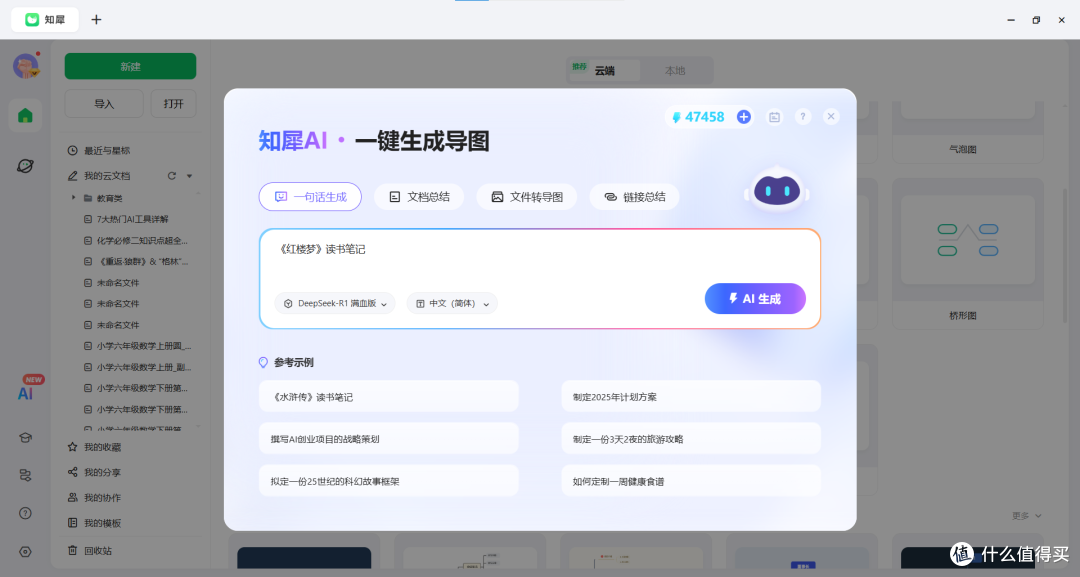Click the 47458 credits balance
Viewport: 1080px width, 577px height.
[698, 117]
